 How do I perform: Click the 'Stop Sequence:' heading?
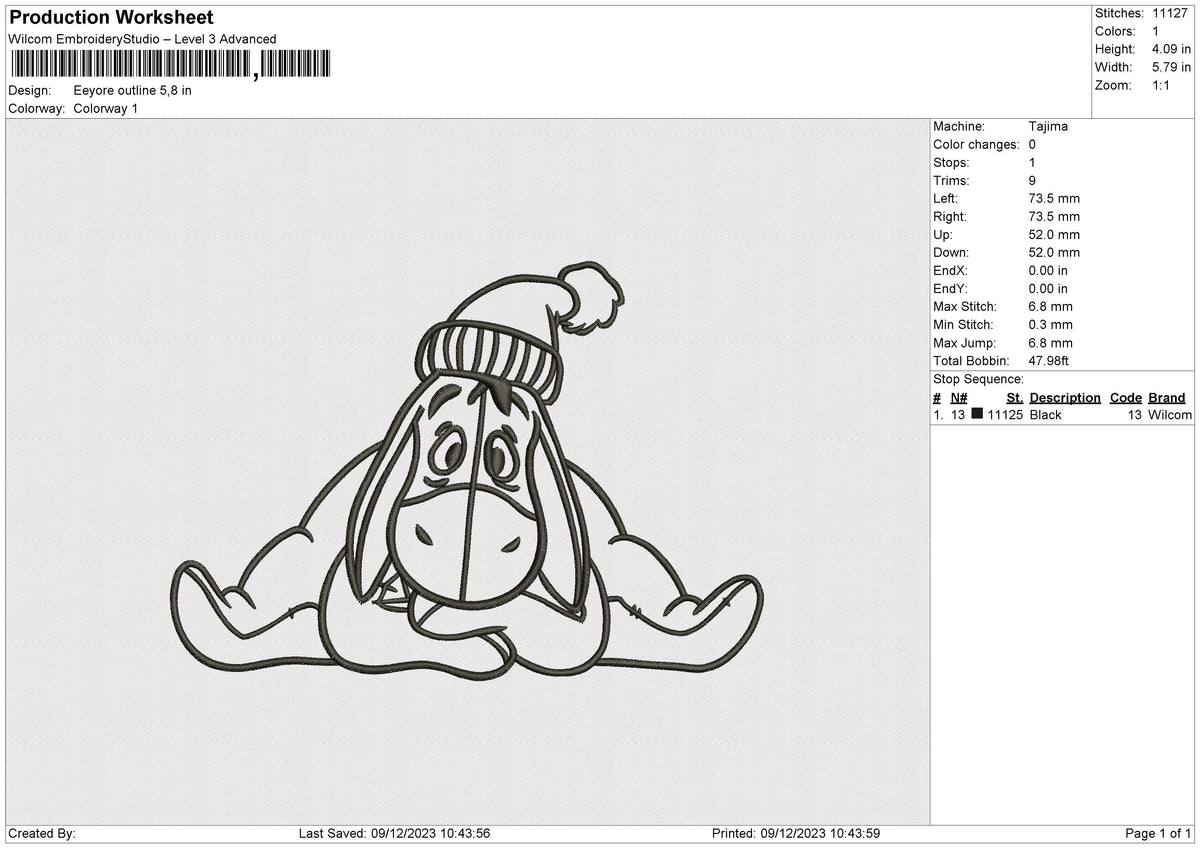pyautogui.click(x=978, y=379)
